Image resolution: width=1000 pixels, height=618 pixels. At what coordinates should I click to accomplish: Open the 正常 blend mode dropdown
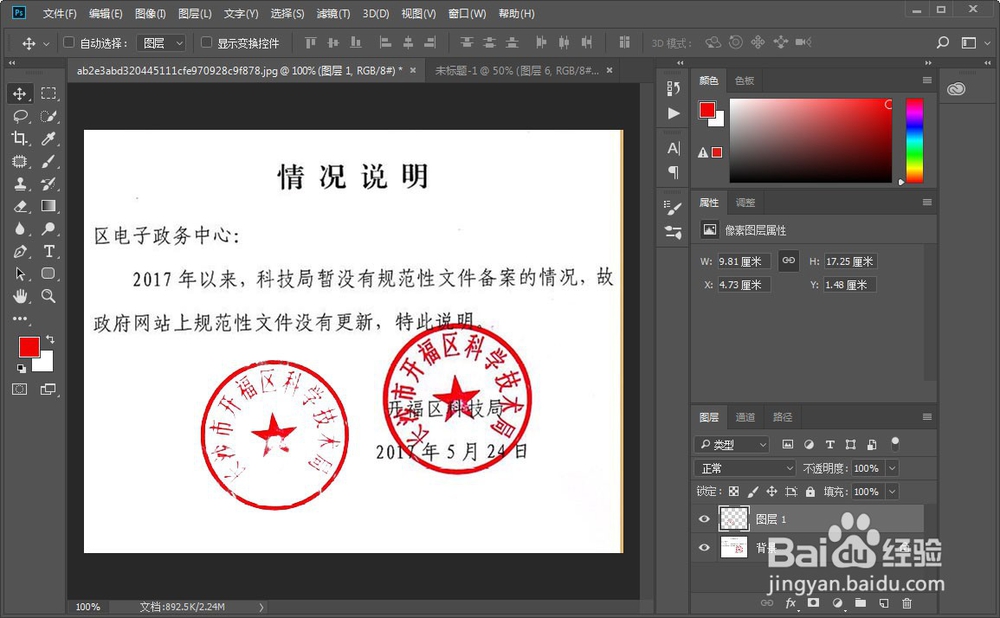click(745, 467)
